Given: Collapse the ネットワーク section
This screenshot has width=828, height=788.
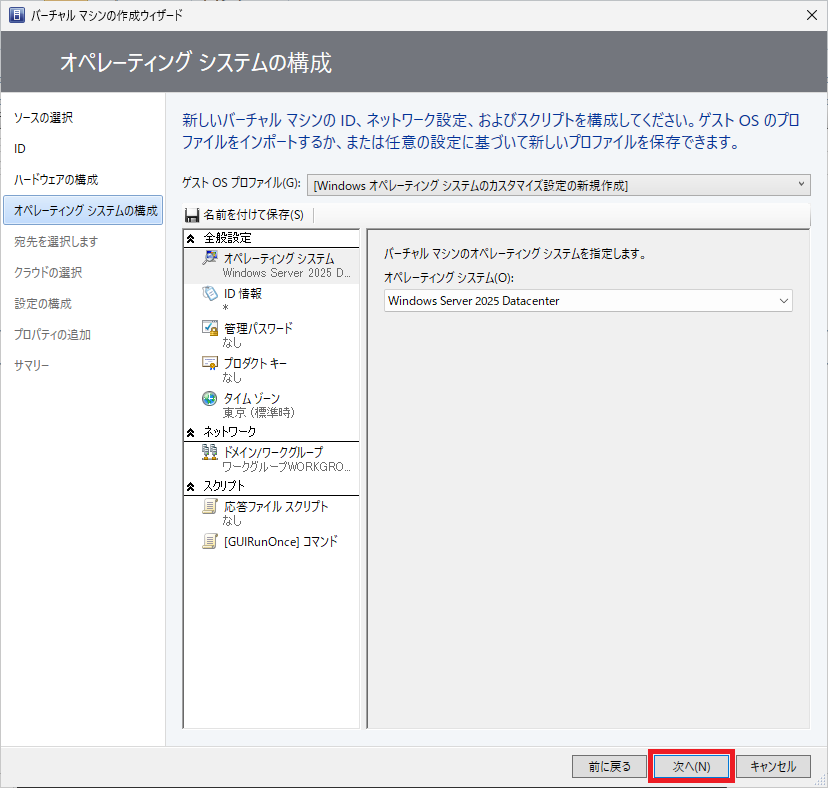Looking at the screenshot, I should tap(191, 433).
